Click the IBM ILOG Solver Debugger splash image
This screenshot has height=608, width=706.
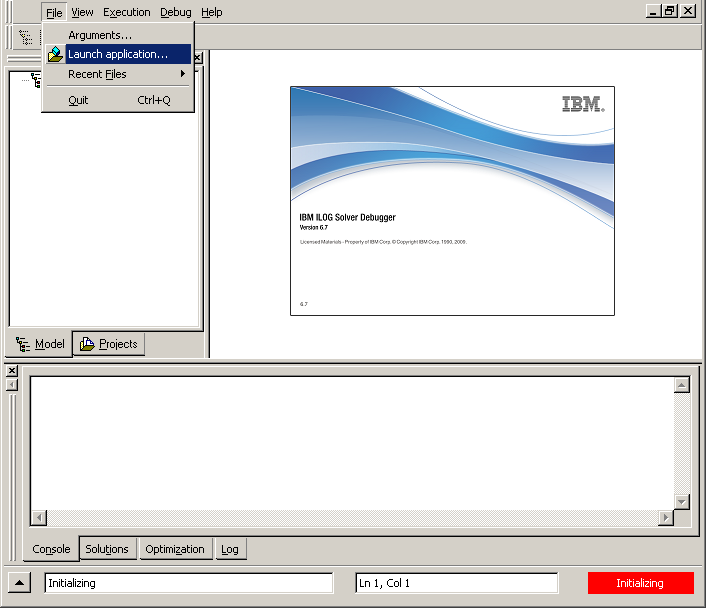[452, 201]
